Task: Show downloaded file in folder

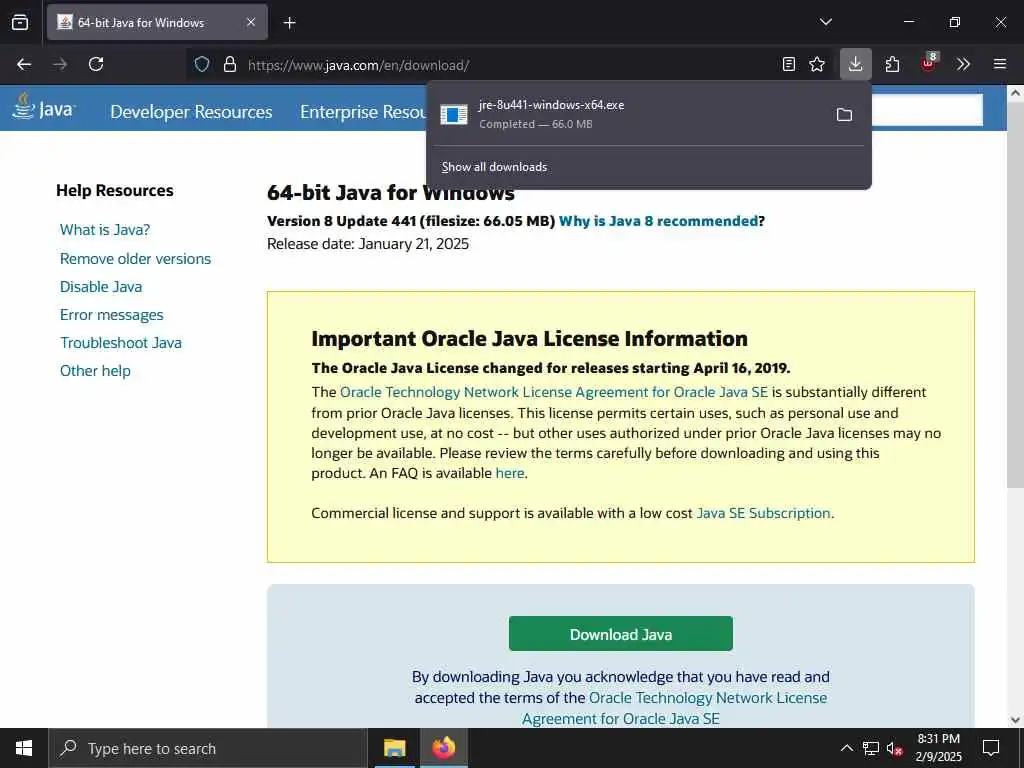Action: [x=844, y=115]
